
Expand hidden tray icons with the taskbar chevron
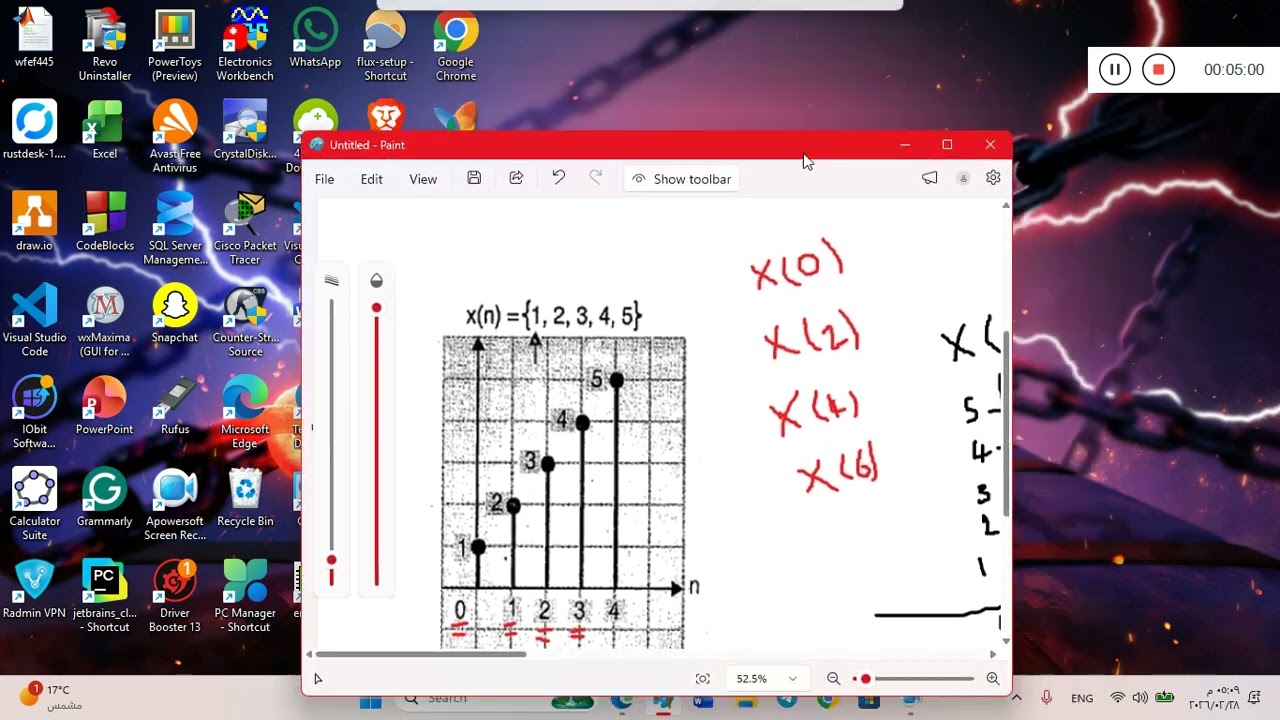coord(1017,697)
